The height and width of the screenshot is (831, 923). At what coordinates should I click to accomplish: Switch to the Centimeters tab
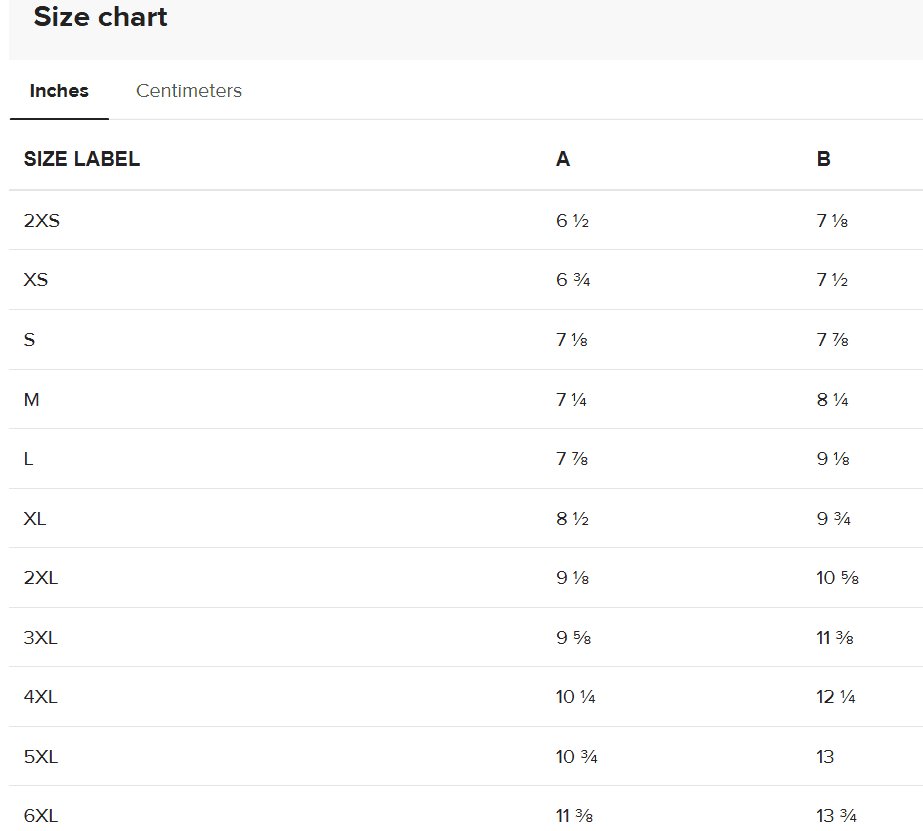click(189, 91)
